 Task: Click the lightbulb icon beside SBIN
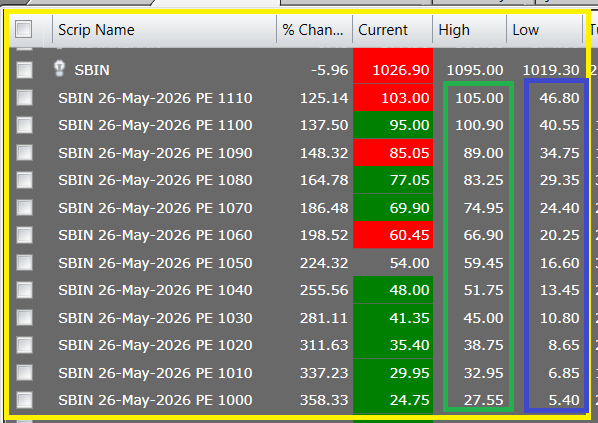tap(59, 69)
